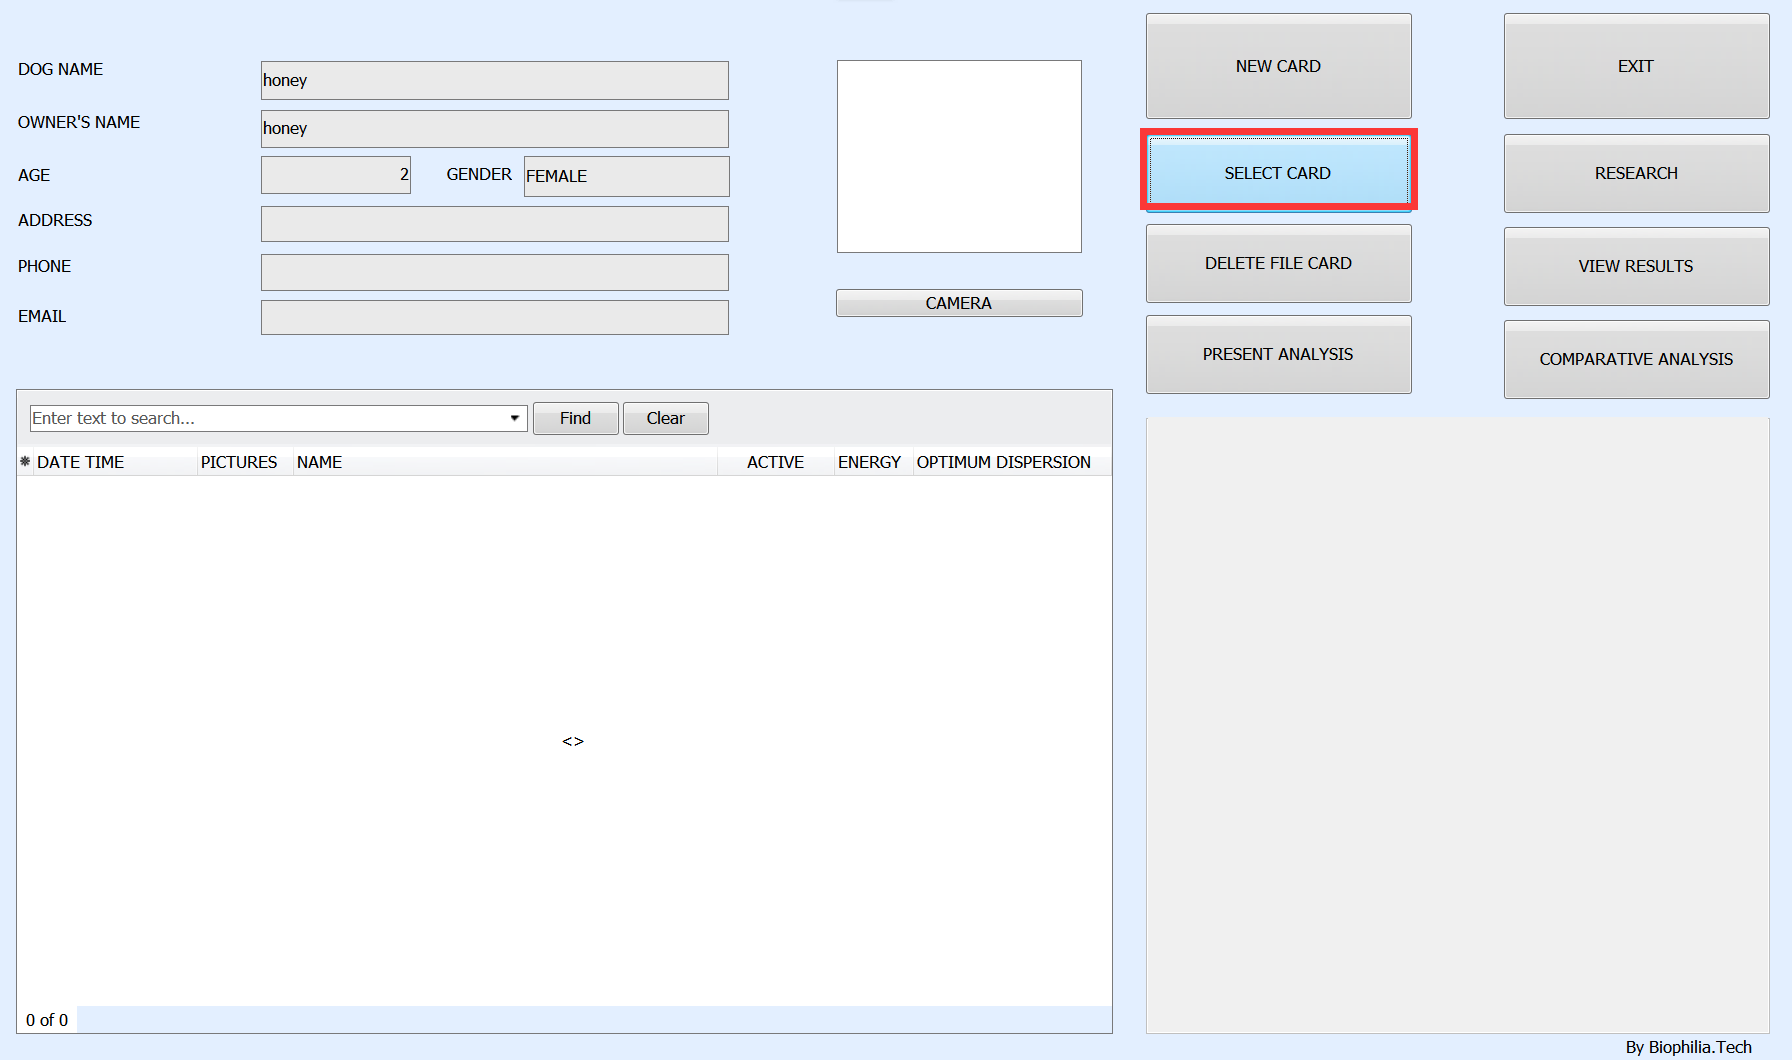This screenshot has width=1792, height=1060.
Task: Sort by OPTIMUM DISPERSION column header
Action: 1003,462
